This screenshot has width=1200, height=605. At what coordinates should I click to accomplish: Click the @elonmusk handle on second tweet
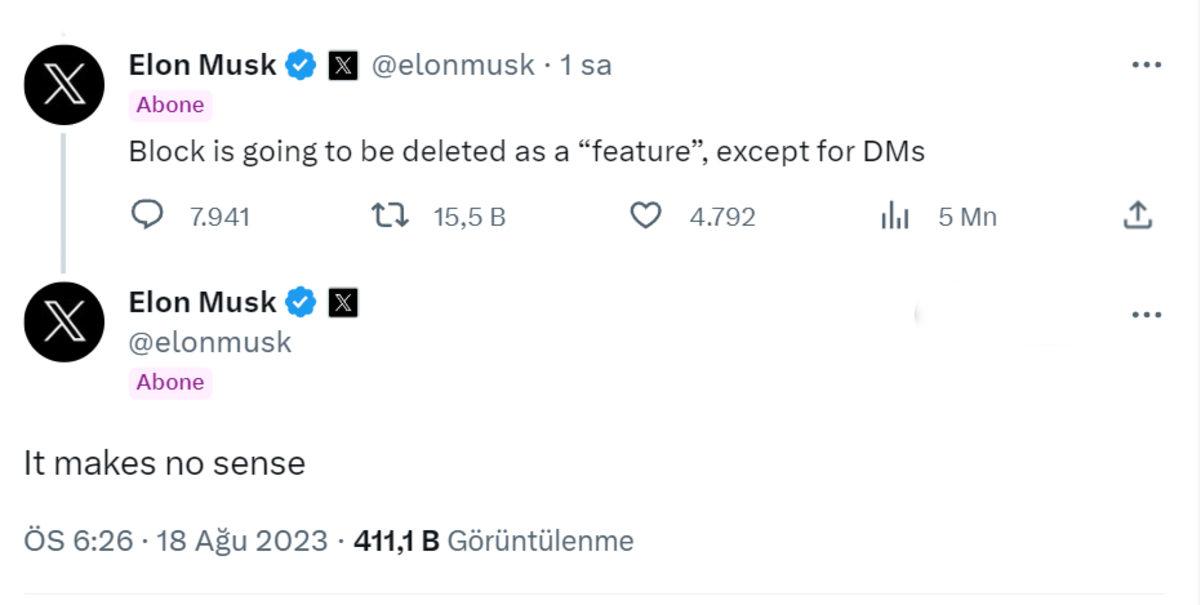pyautogui.click(x=210, y=342)
